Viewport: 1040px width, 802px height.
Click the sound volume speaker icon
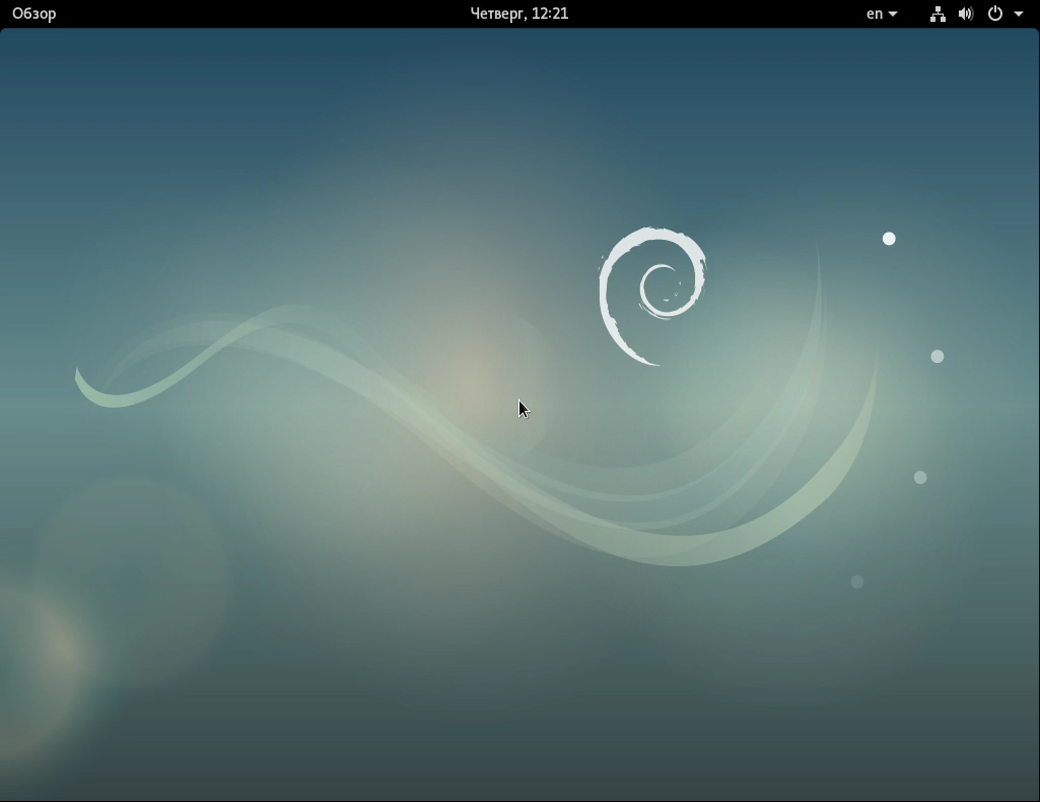tap(966, 14)
